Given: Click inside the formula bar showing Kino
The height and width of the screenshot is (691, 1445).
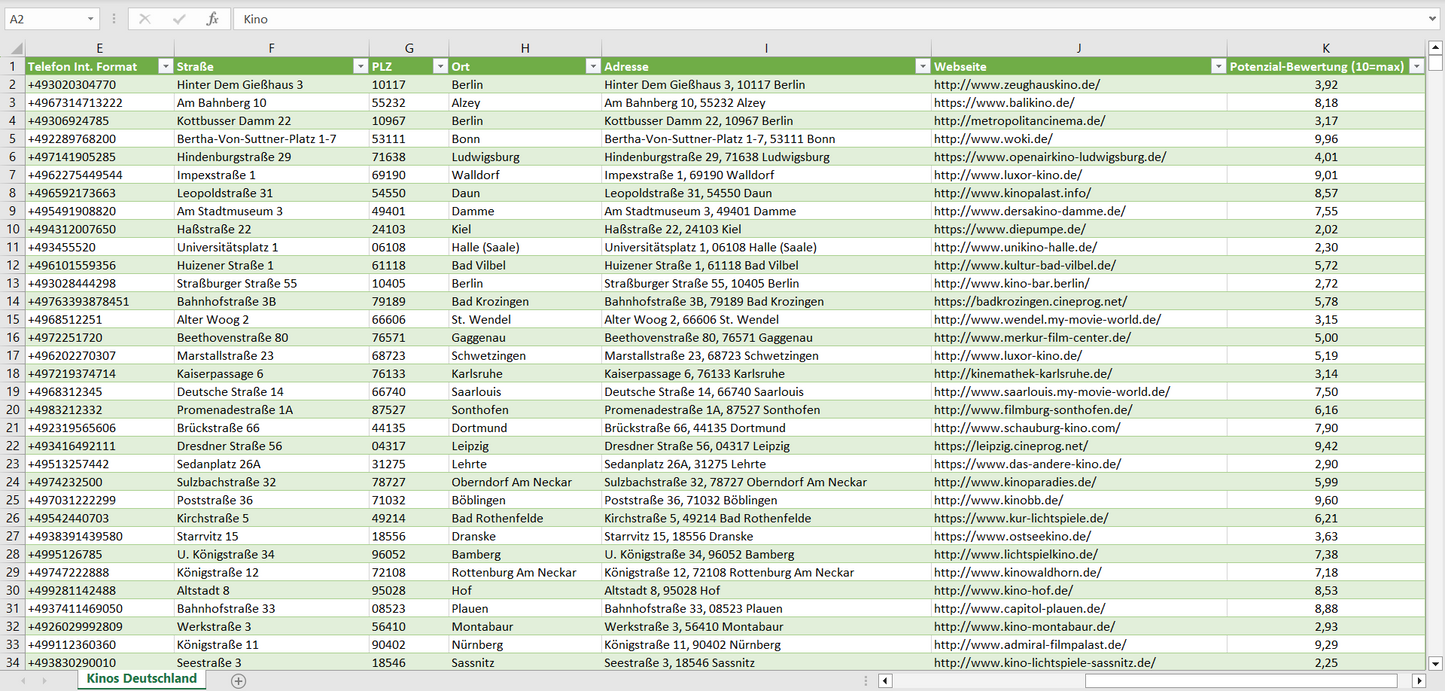Looking at the screenshot, I should coord(800,19).
